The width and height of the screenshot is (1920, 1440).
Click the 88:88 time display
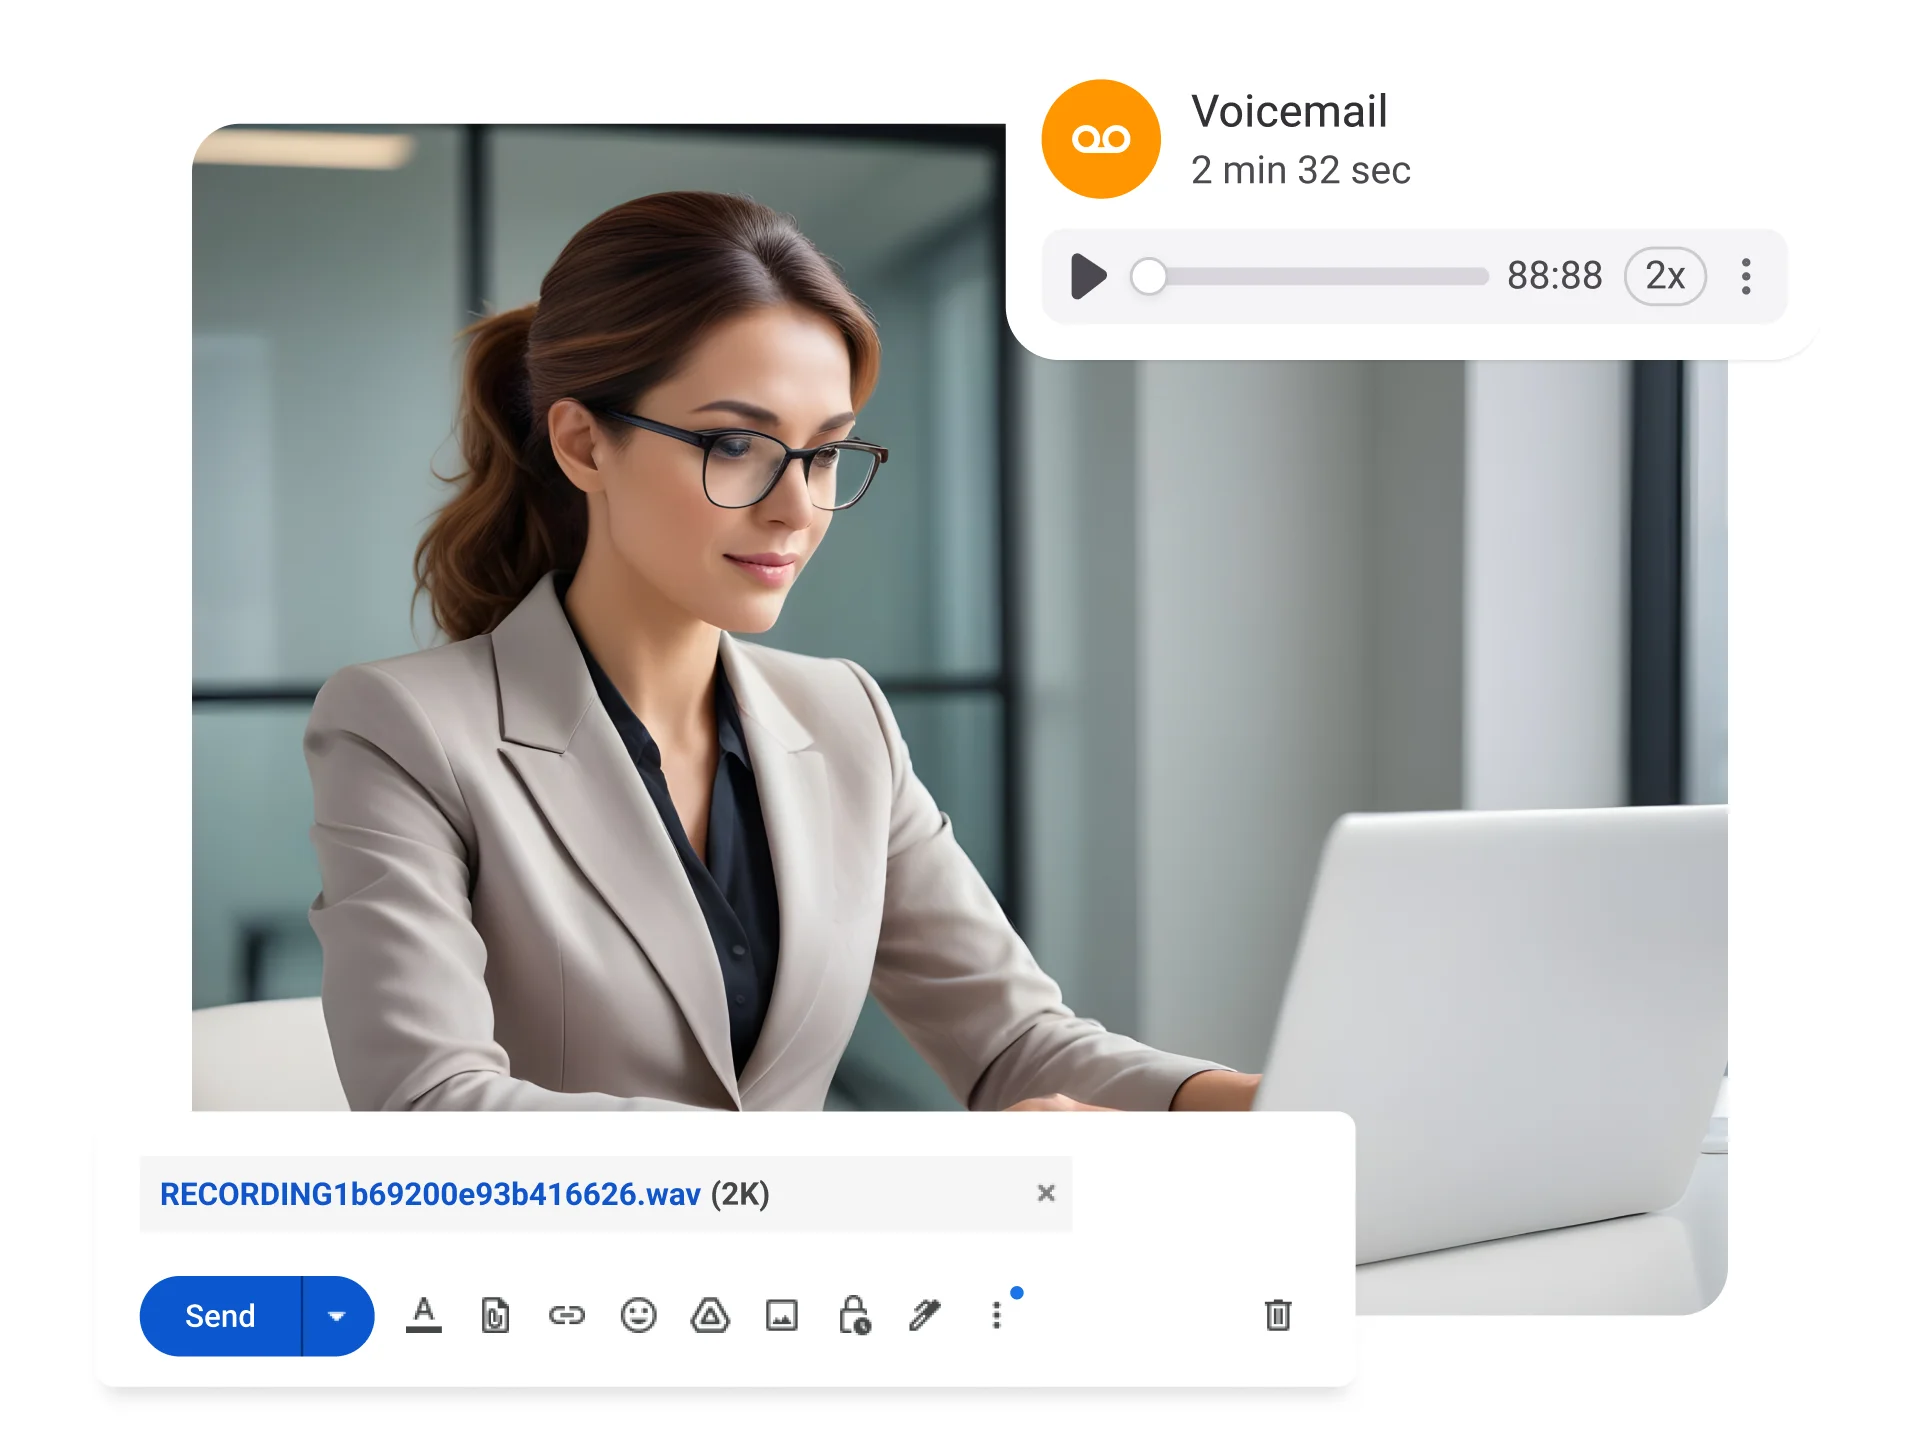tap(1554, 276)
